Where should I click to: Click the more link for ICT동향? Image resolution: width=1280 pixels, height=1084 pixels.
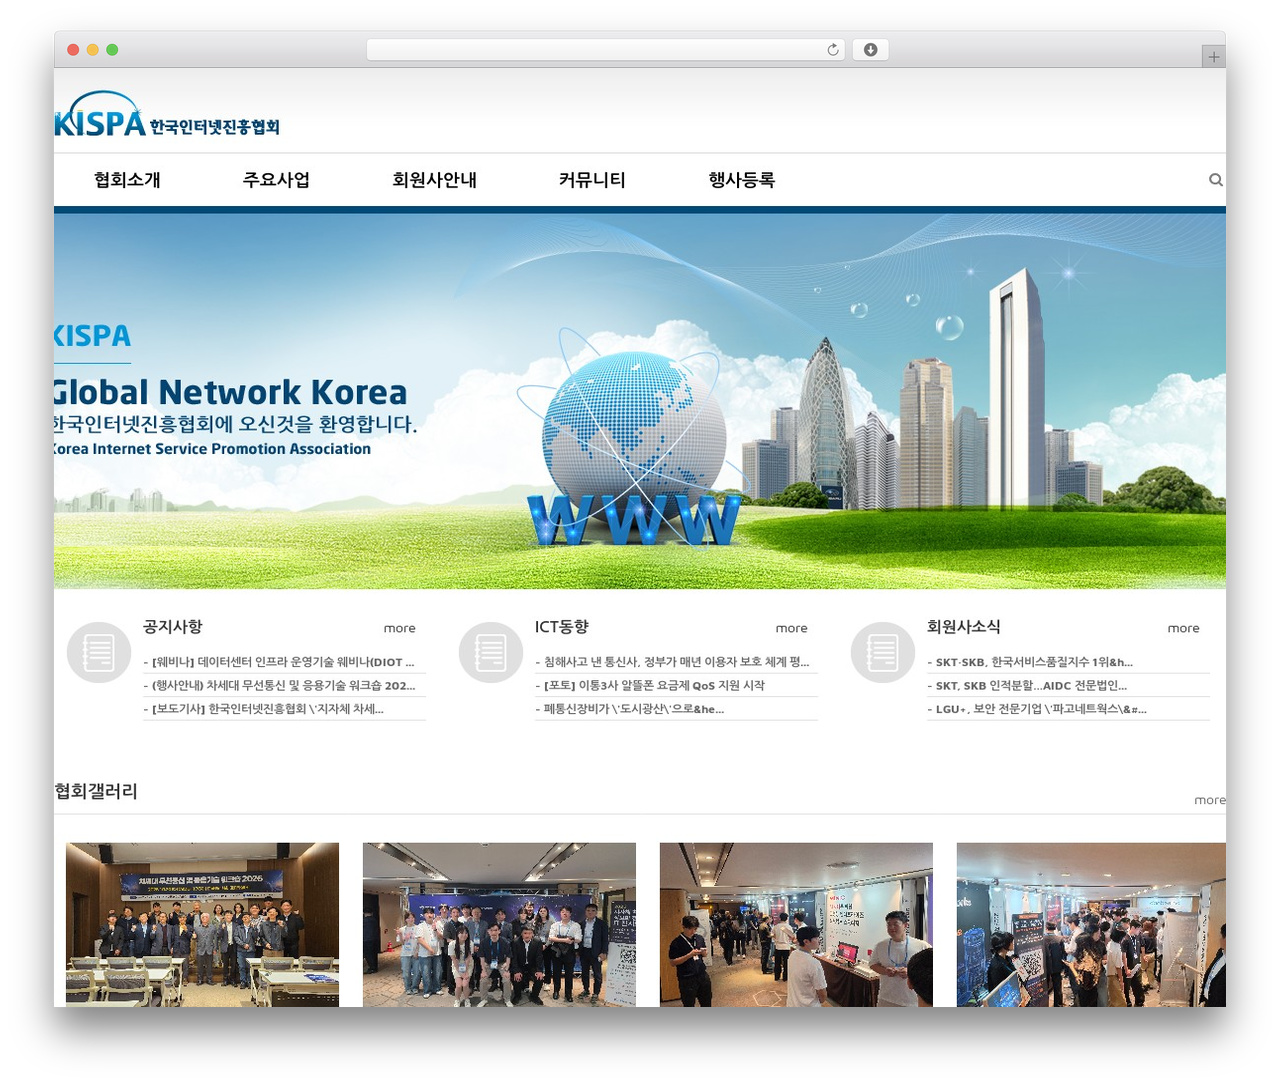tap(791, 628)
